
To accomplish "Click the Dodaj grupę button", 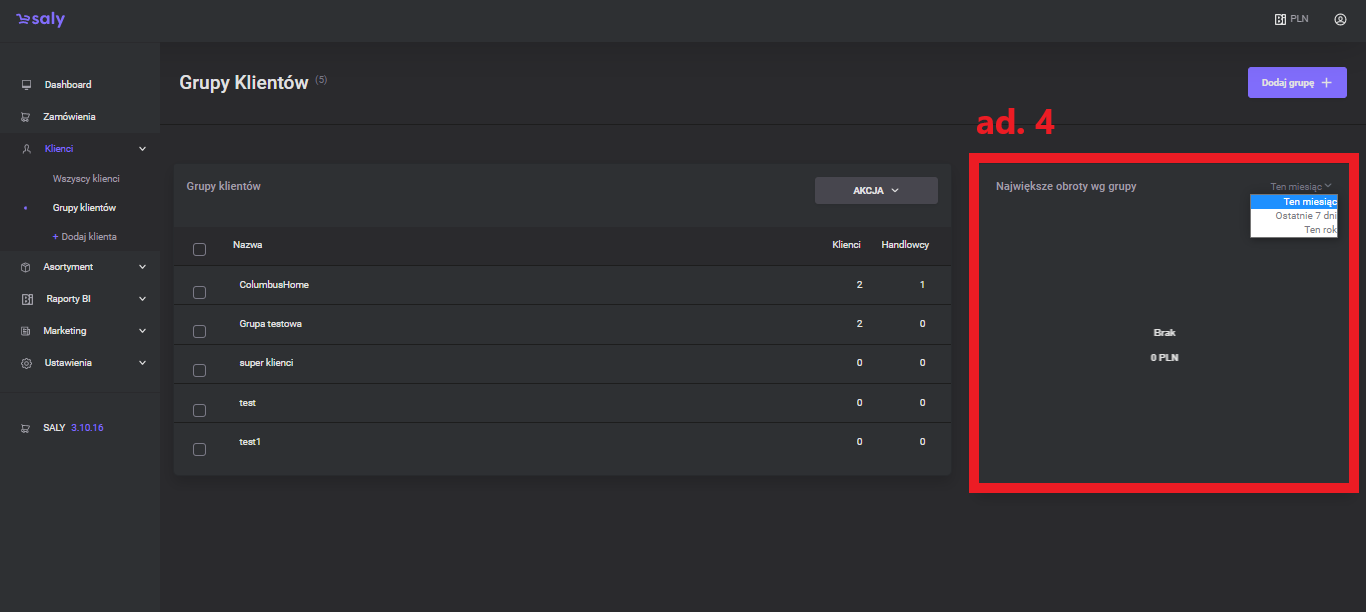I will tap(1296, 82).
